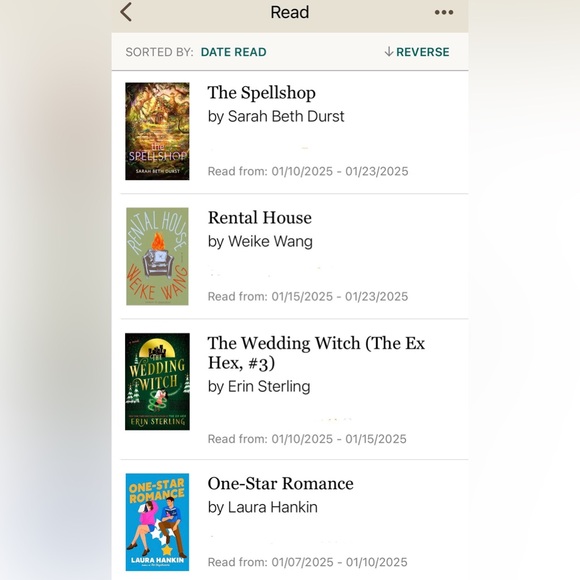
Task: Open The Wedding Witch cover image
Action: [x=157, y=382]
